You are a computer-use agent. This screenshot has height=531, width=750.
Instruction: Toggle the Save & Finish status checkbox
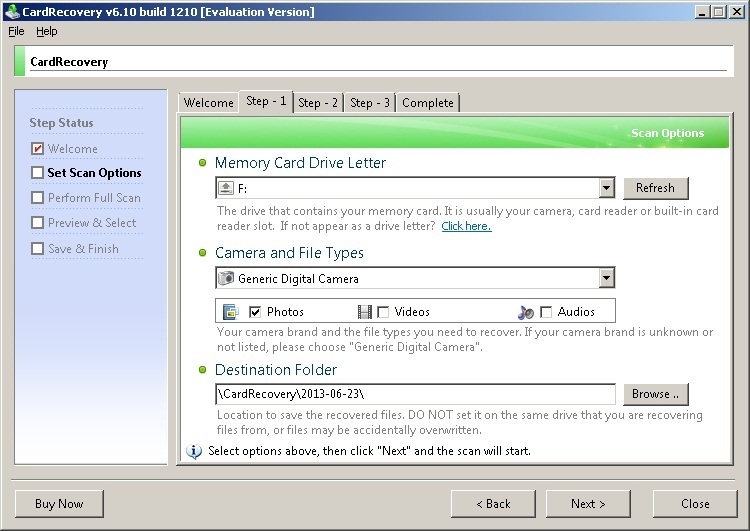[37, 248]
